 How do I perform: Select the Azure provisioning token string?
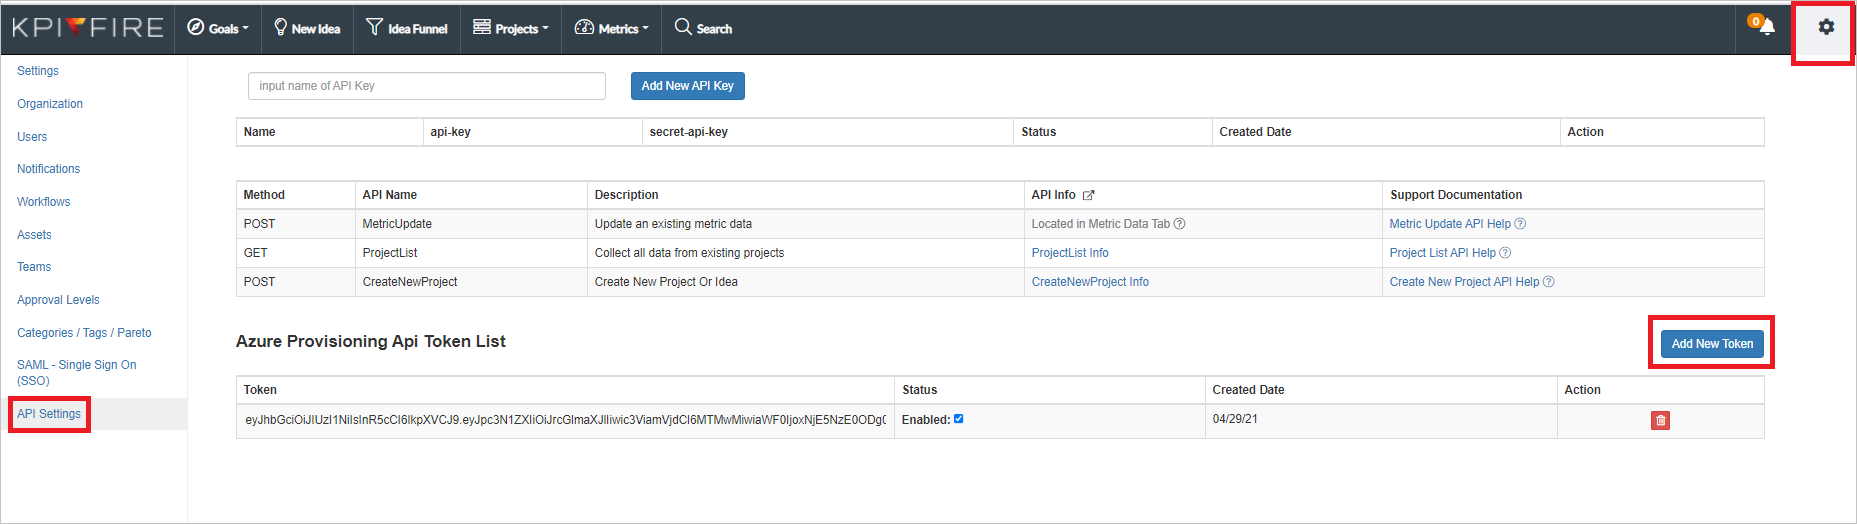click(565, 420)
